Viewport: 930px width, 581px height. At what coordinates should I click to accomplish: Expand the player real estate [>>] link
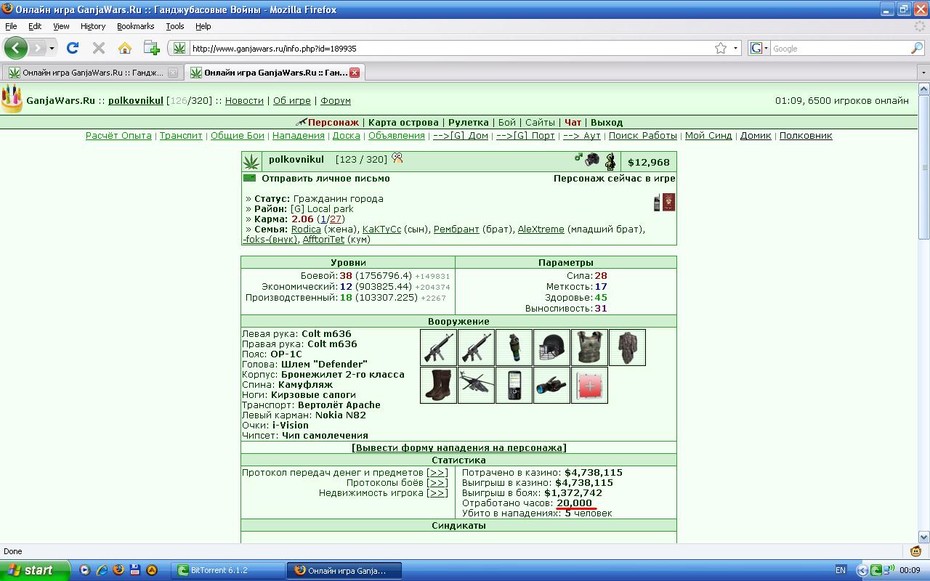coord(437,493)
